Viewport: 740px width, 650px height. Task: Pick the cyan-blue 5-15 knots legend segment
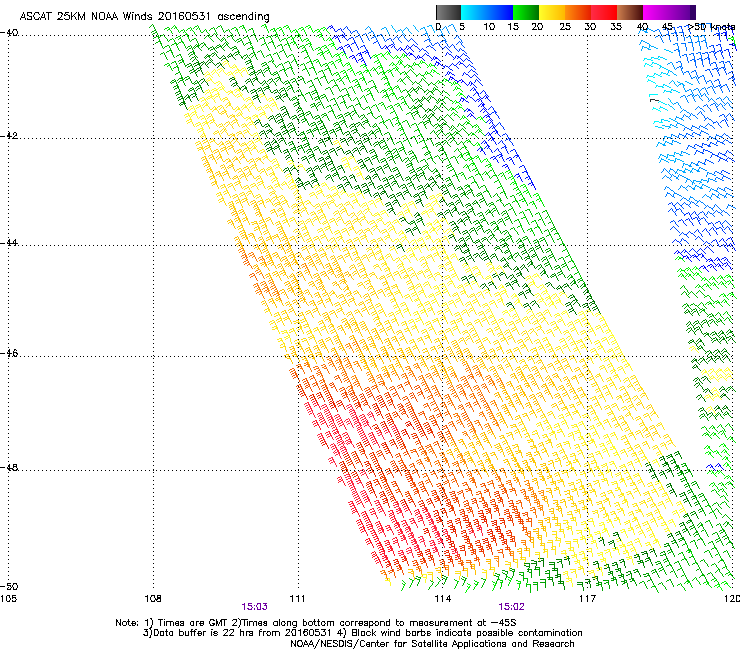[487, 12]
